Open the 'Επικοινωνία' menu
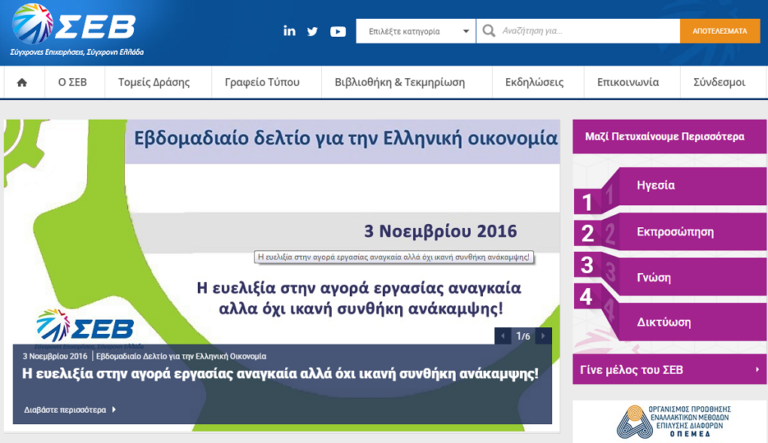This screenshot has height=443, width=768. [628, 82]
